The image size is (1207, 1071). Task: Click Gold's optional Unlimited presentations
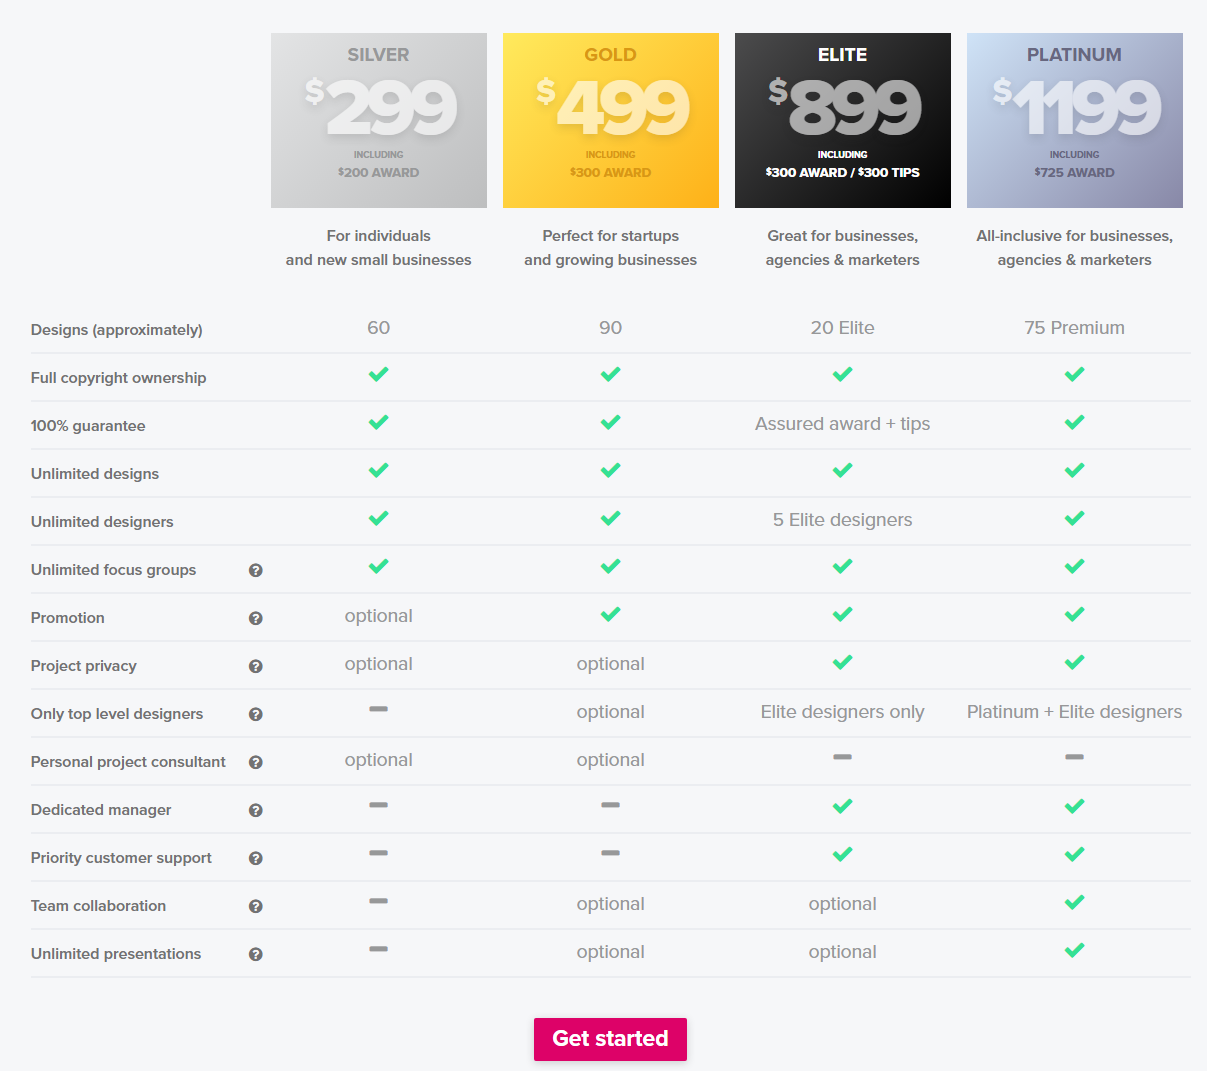pyautogui.click(x=611, y=952)
